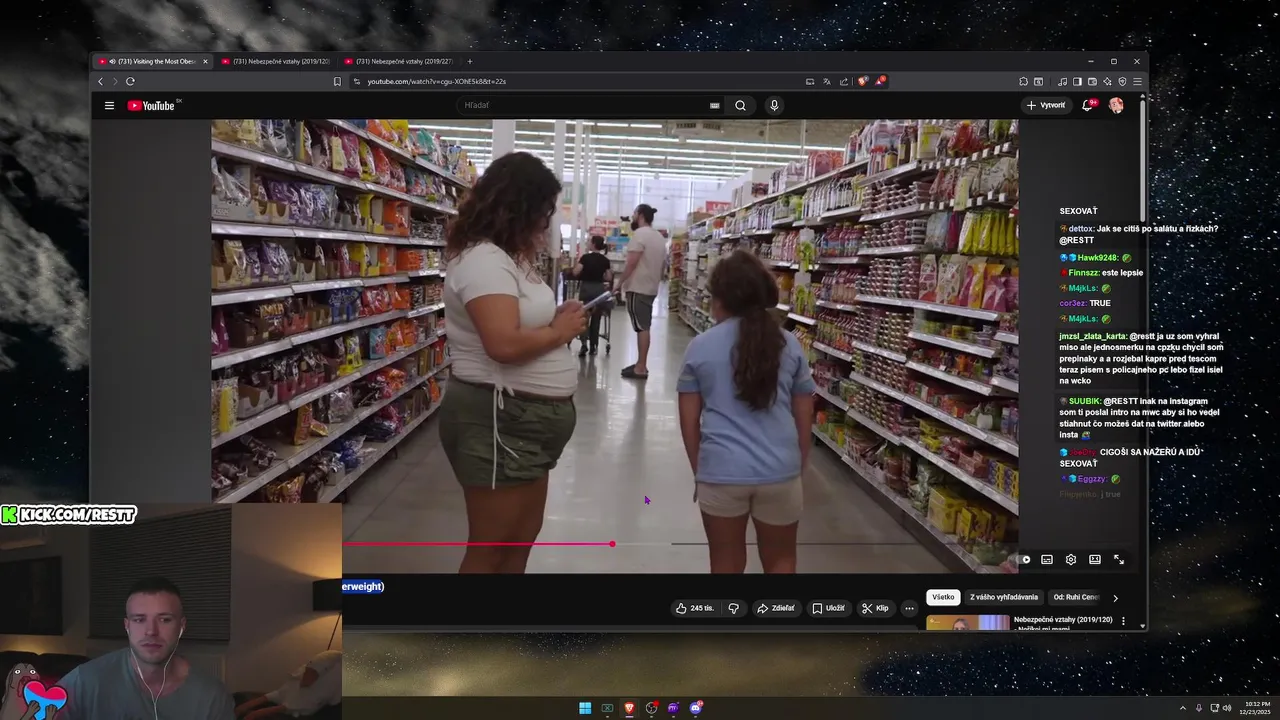Open the Brave main menu icon

[1137, 81]
